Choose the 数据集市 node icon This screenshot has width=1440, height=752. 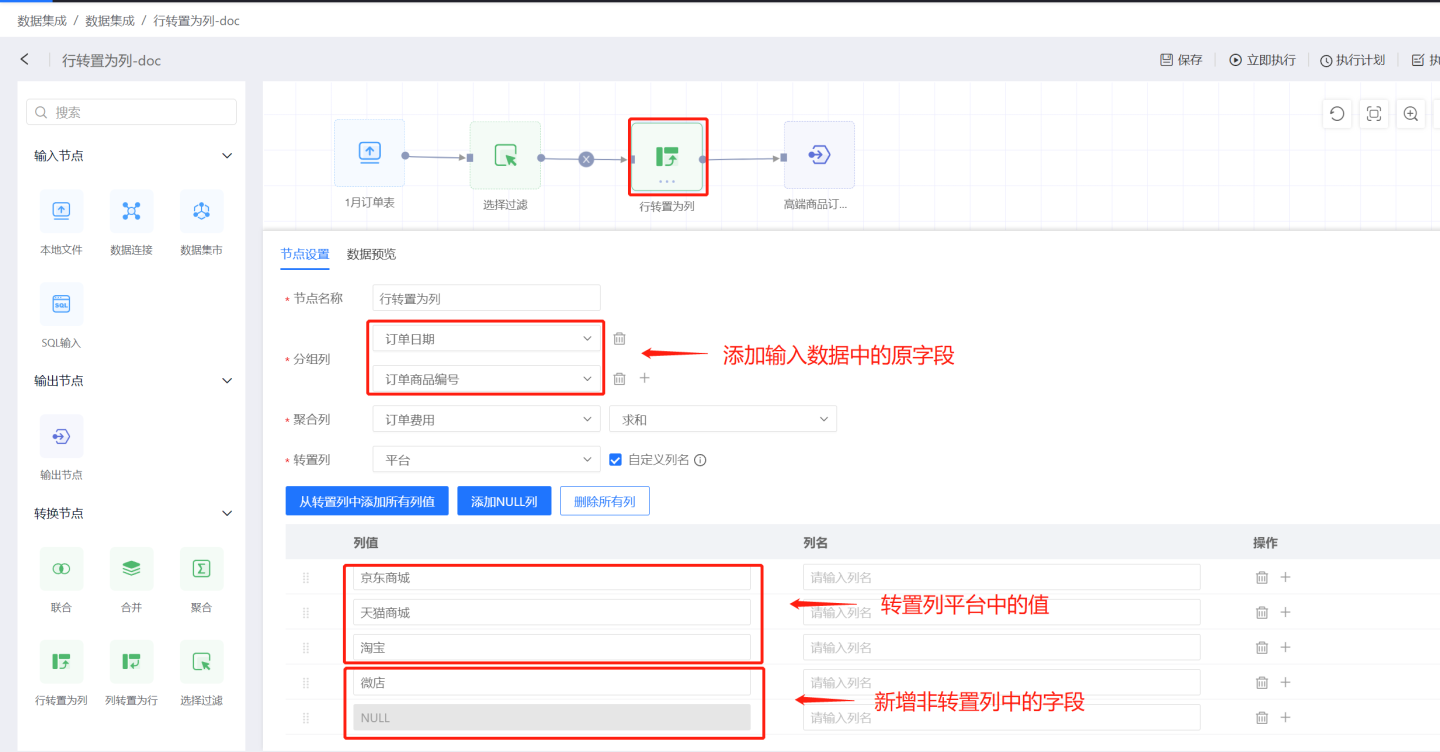pyautogui.click(x=201, y=211)
